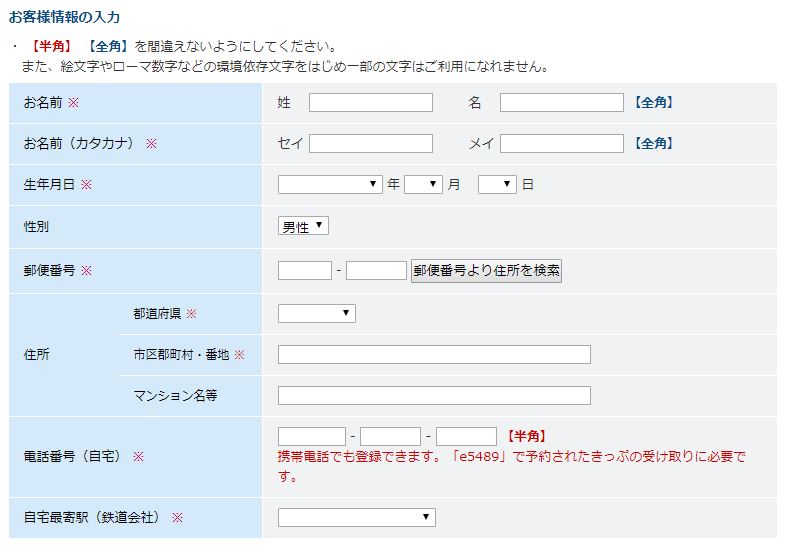Click the 市区郡町村・番地 address field
This screenshot has height=557, width=792.
click(x=434, y=354)
